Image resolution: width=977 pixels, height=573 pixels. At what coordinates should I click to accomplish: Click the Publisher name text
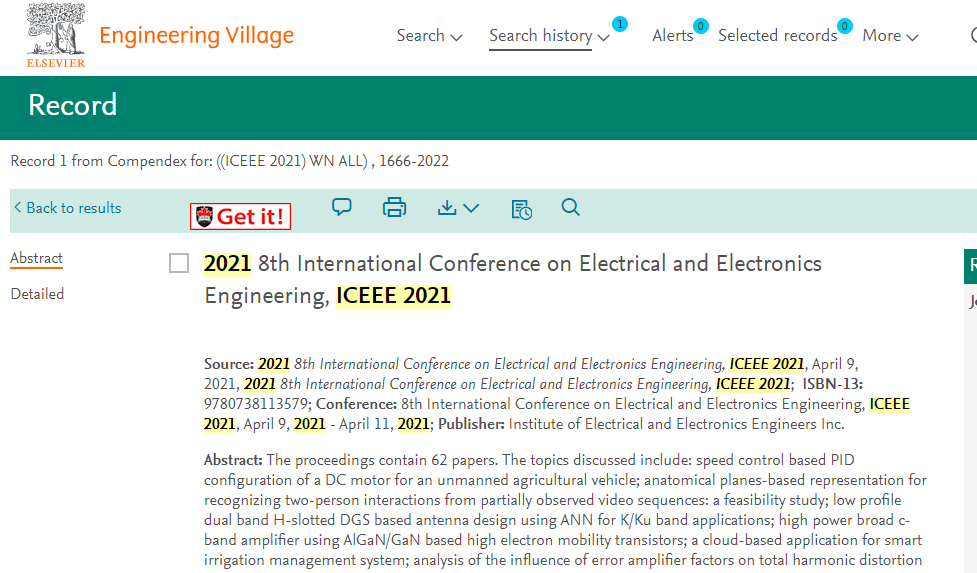(677, 424)
